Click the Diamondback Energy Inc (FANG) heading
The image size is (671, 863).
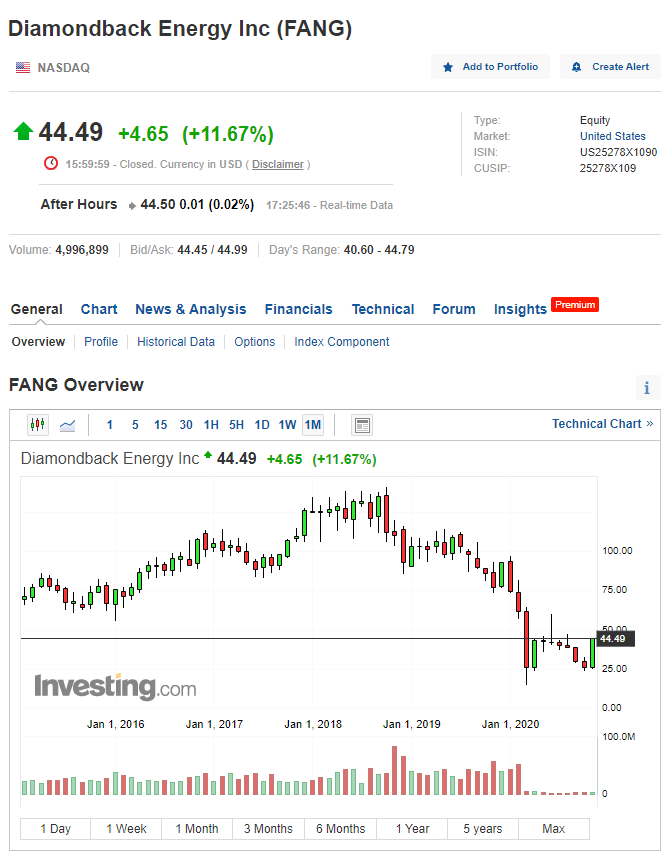180,29
